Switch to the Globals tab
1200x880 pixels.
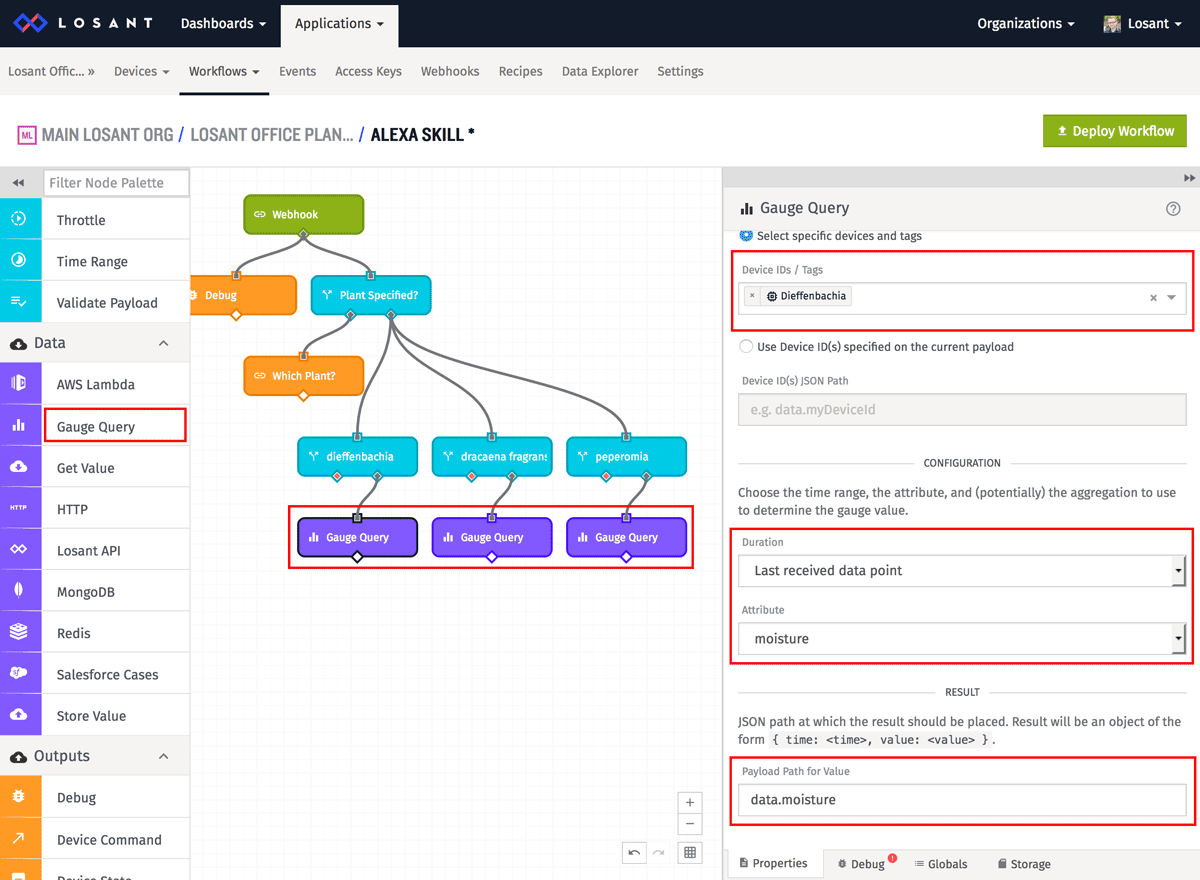pyautogui.click(x=941, y=863)
